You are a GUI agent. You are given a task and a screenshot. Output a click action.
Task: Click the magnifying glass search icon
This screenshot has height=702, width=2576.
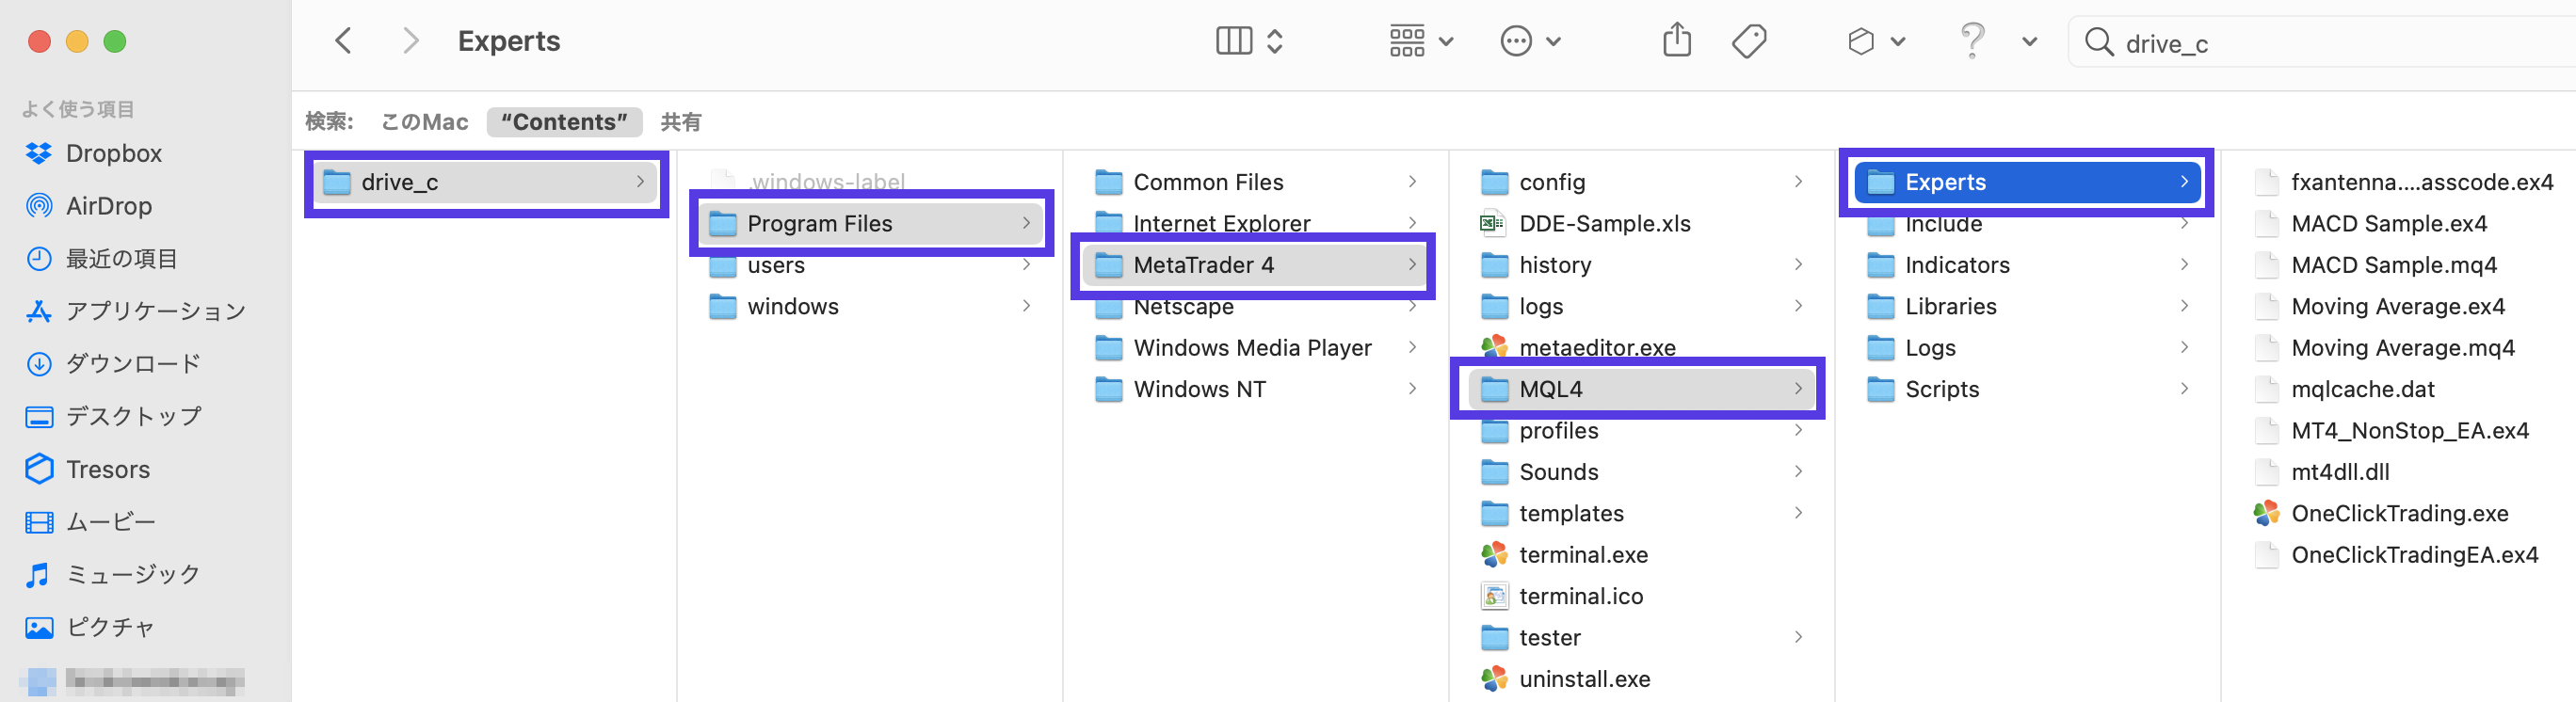[2098, 42]
